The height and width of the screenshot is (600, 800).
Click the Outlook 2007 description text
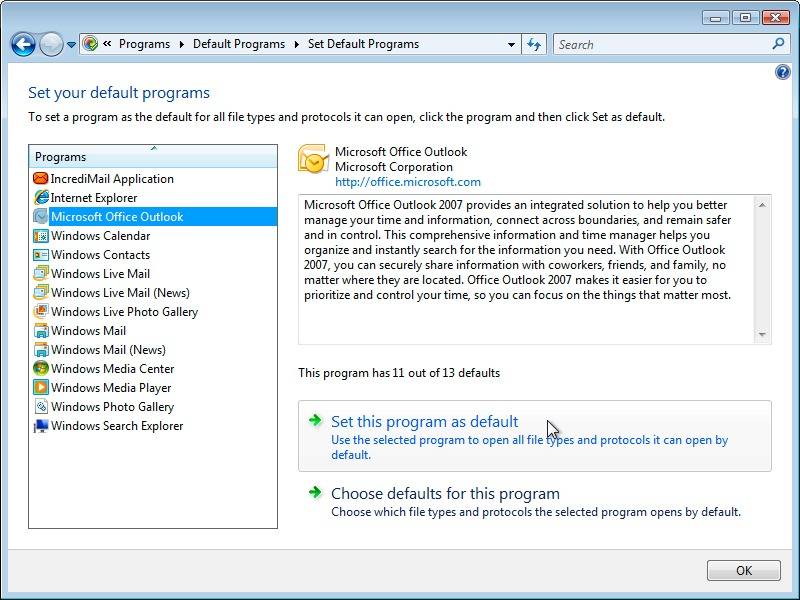[x=517, y=250]
